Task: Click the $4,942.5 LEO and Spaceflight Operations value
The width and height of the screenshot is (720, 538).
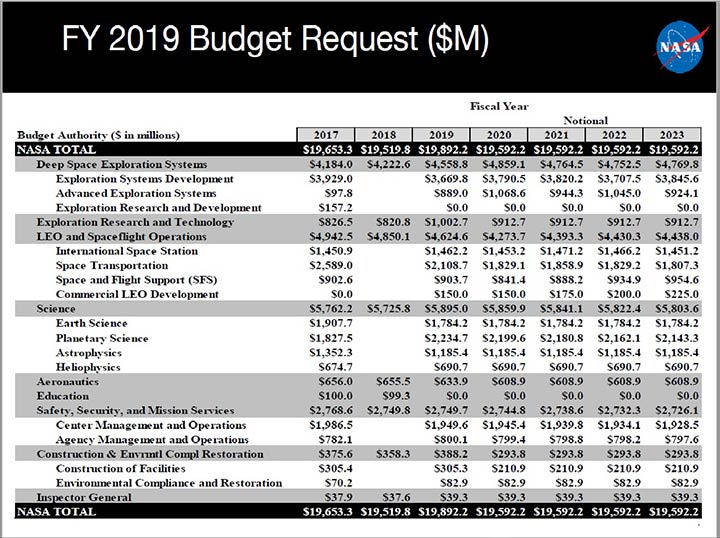Action: pos(331,236)
